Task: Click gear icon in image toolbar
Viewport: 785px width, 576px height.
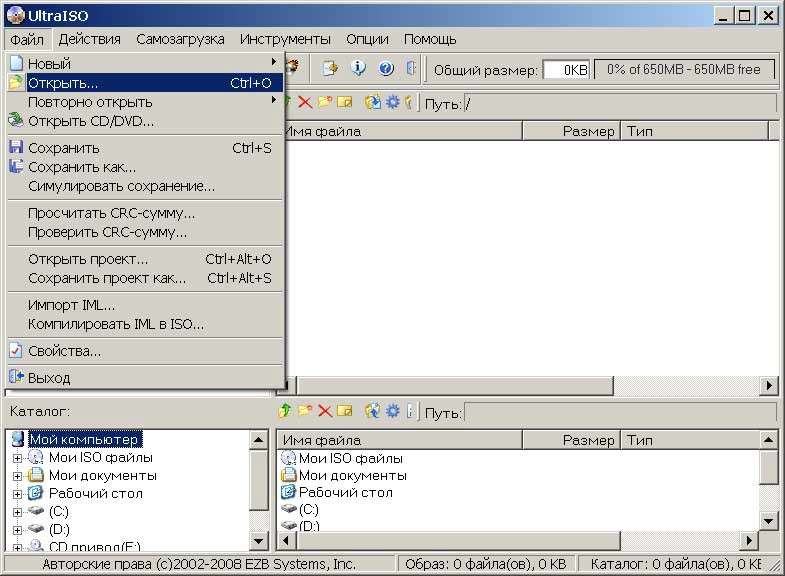Action: click(392, 102)
